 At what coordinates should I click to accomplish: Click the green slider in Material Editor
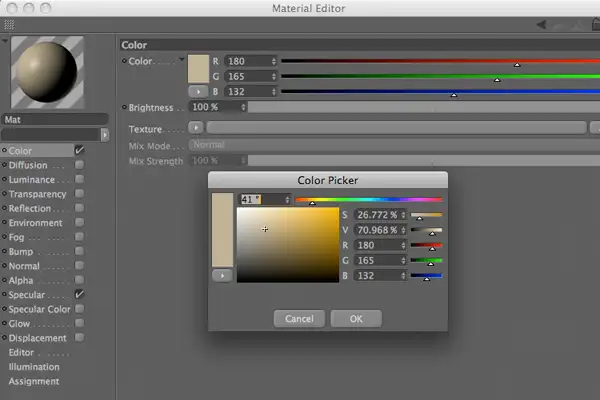[x=440, y=77]
